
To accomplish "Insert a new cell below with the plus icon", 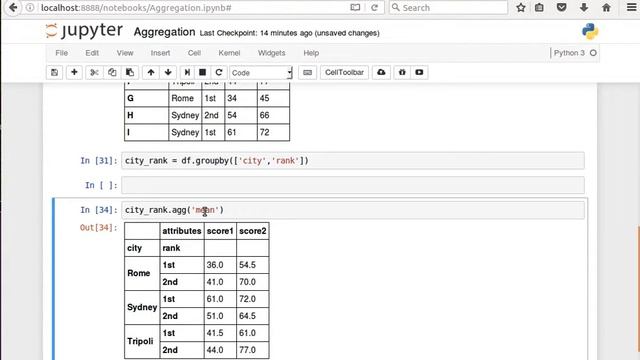I will coord(74,73).
